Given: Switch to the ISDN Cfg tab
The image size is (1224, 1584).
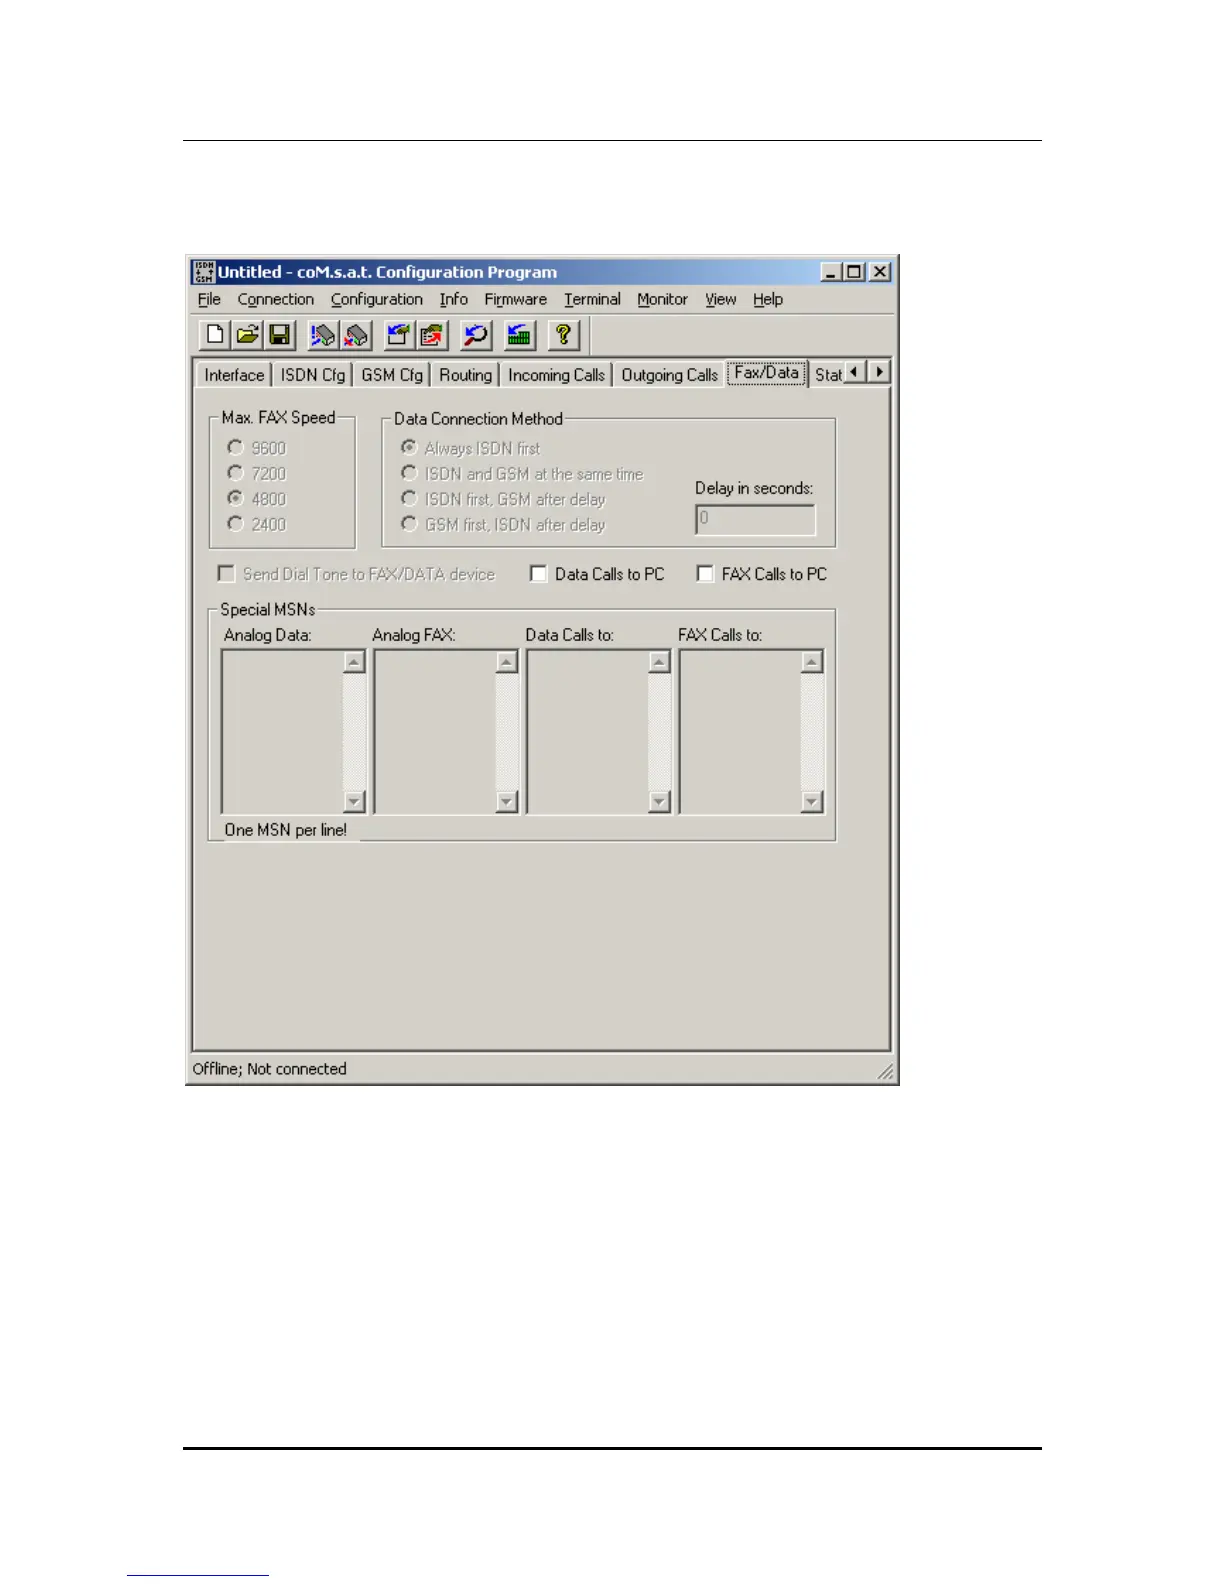Looking at the screenshot, I should (312, 375).
